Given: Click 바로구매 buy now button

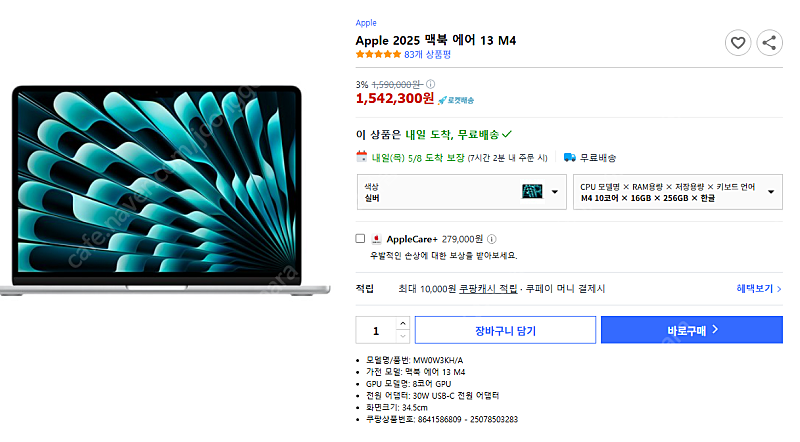Looking at the screenshot, I should pos(692,330).
